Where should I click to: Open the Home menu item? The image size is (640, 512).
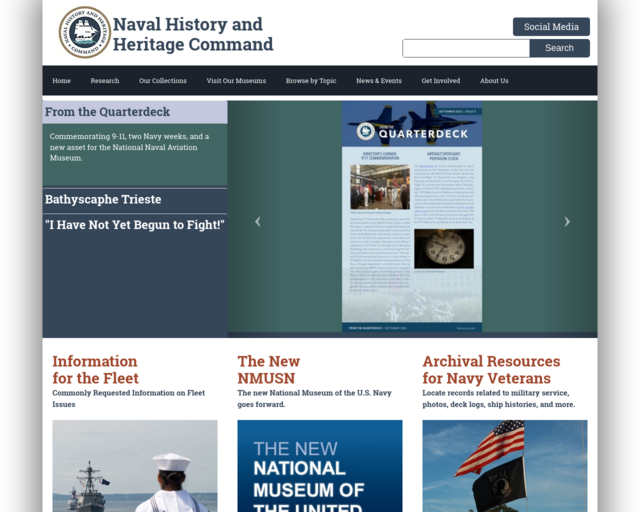[x=62, y=81]
